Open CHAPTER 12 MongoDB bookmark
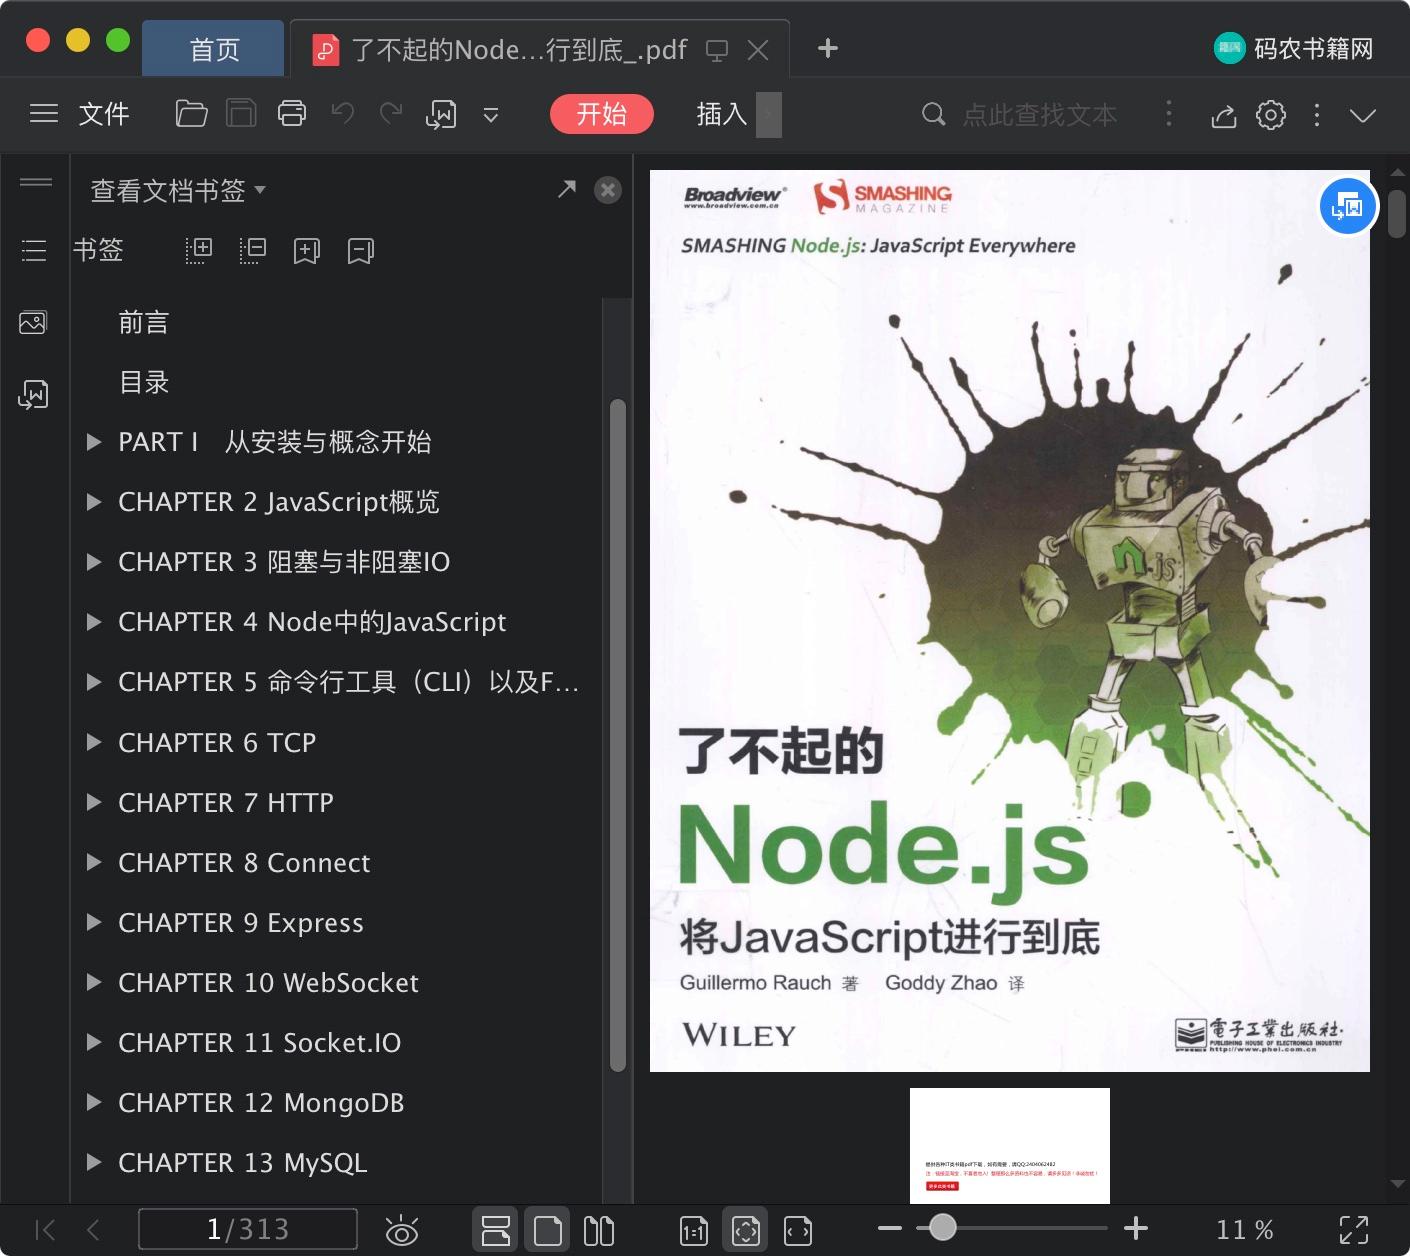The width and height of the screenshot is (1410, 1256). pyautogui.click(x=261, y=1102)
